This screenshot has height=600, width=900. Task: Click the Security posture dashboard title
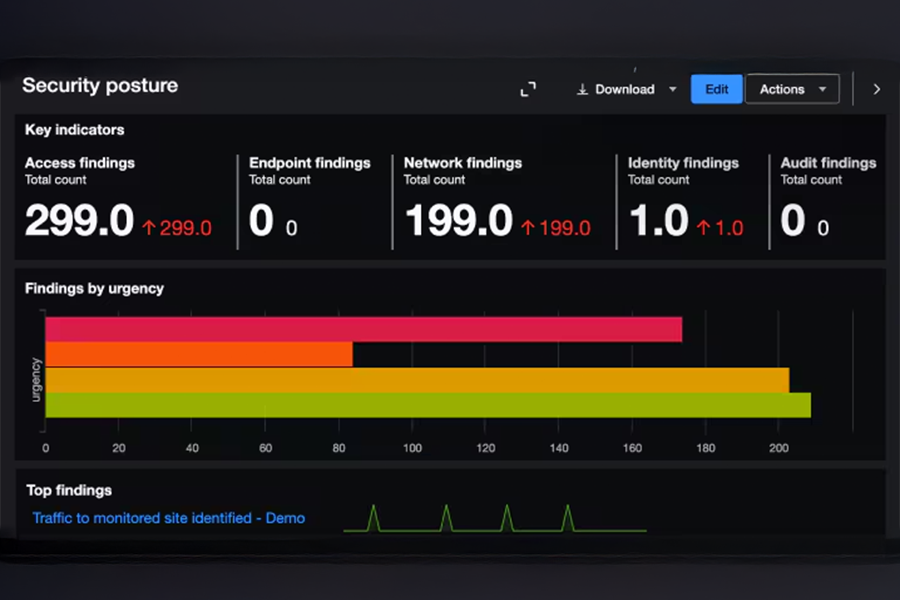point(100,85)
